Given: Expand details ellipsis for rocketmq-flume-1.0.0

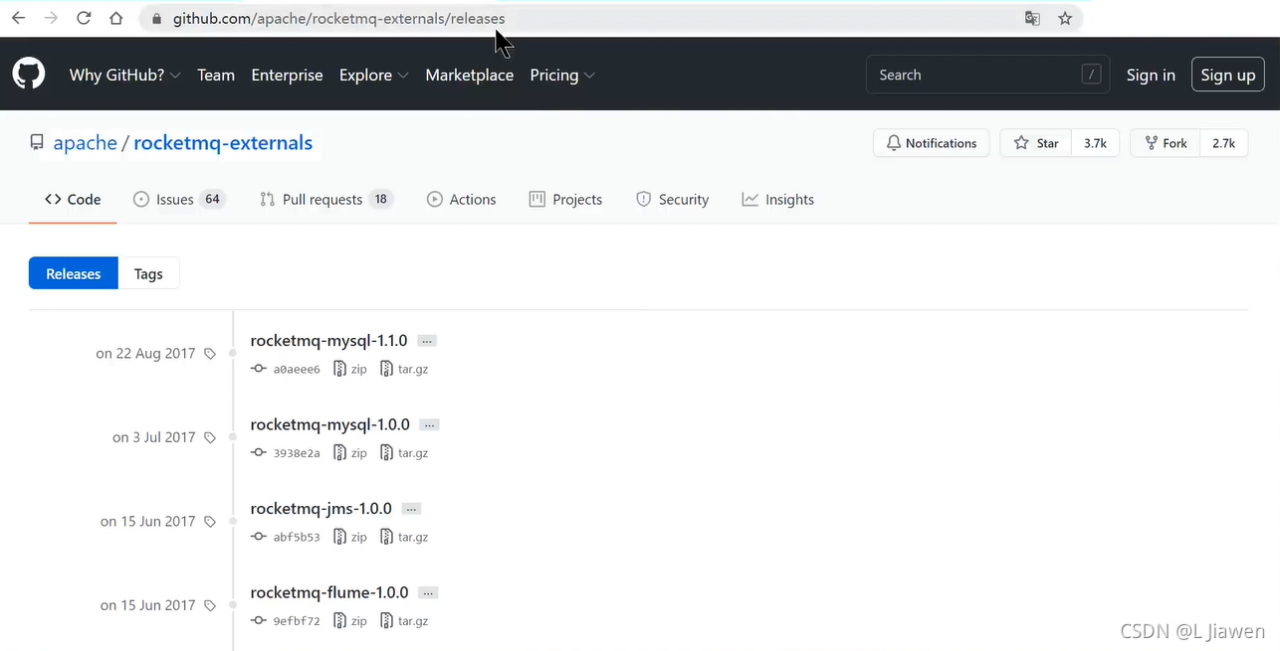Looking at the screenshot, I should (x=428, y=593).
